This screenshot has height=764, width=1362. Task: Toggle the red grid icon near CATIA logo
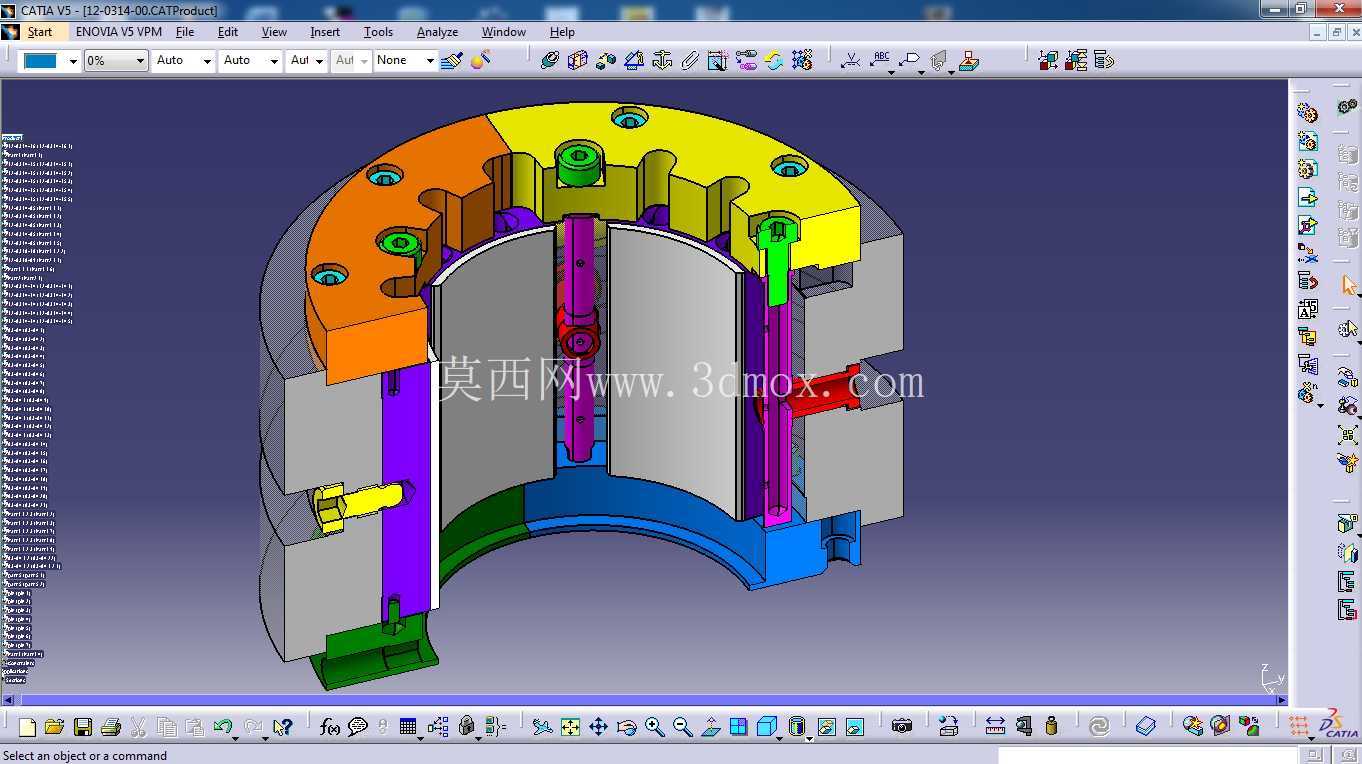click(x=1298, y=727)
